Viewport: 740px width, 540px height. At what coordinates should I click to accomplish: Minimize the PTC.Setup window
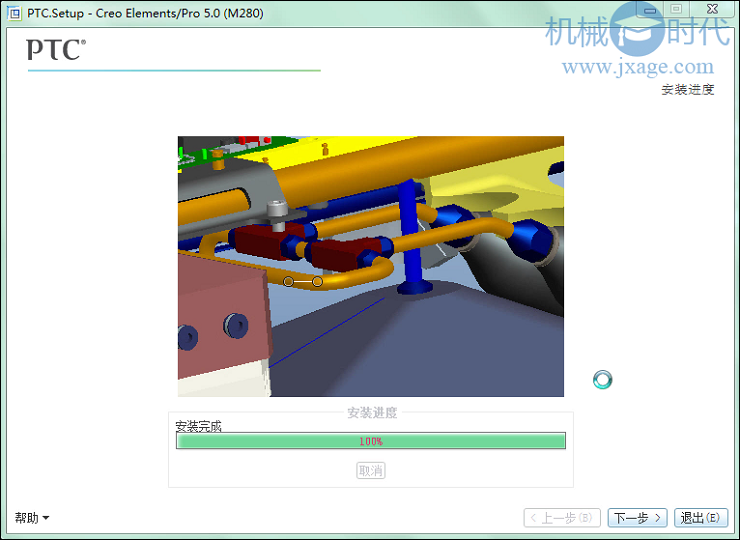[650, 9]
